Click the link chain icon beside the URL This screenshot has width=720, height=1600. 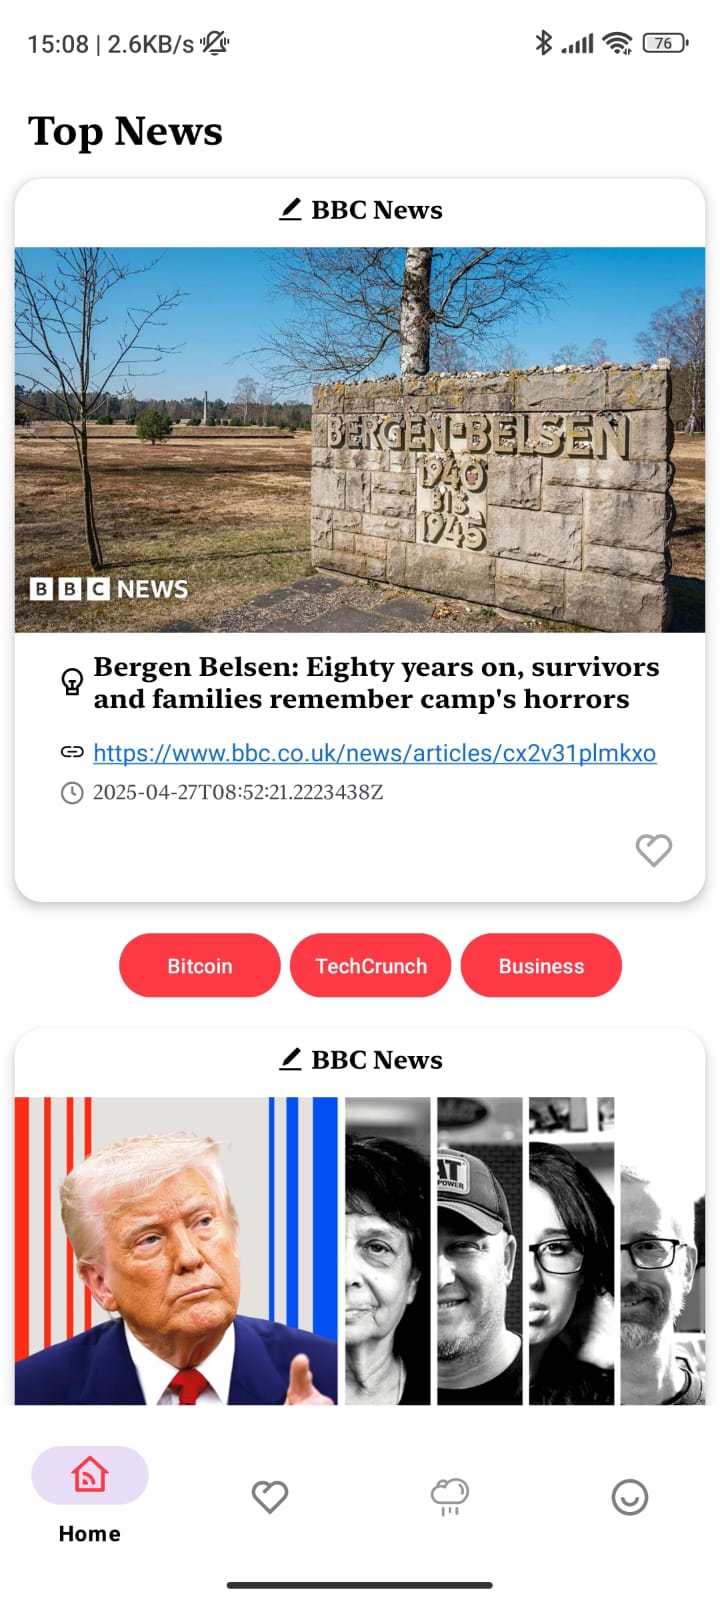[72, 752]
